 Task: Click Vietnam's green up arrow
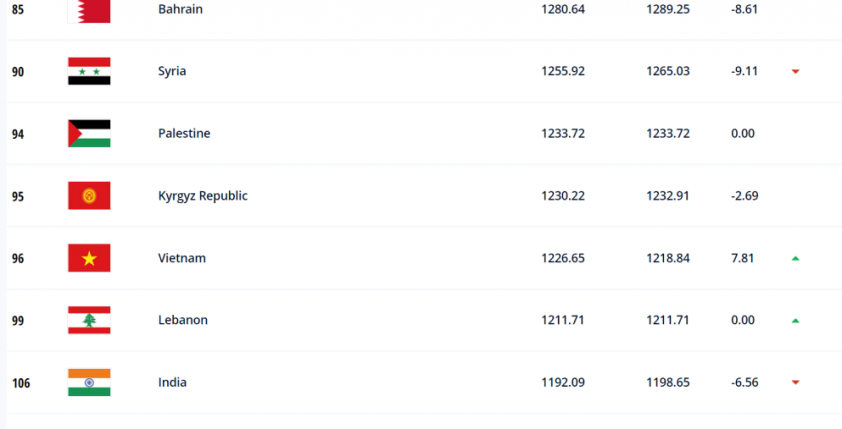click(x=795, y=258)
